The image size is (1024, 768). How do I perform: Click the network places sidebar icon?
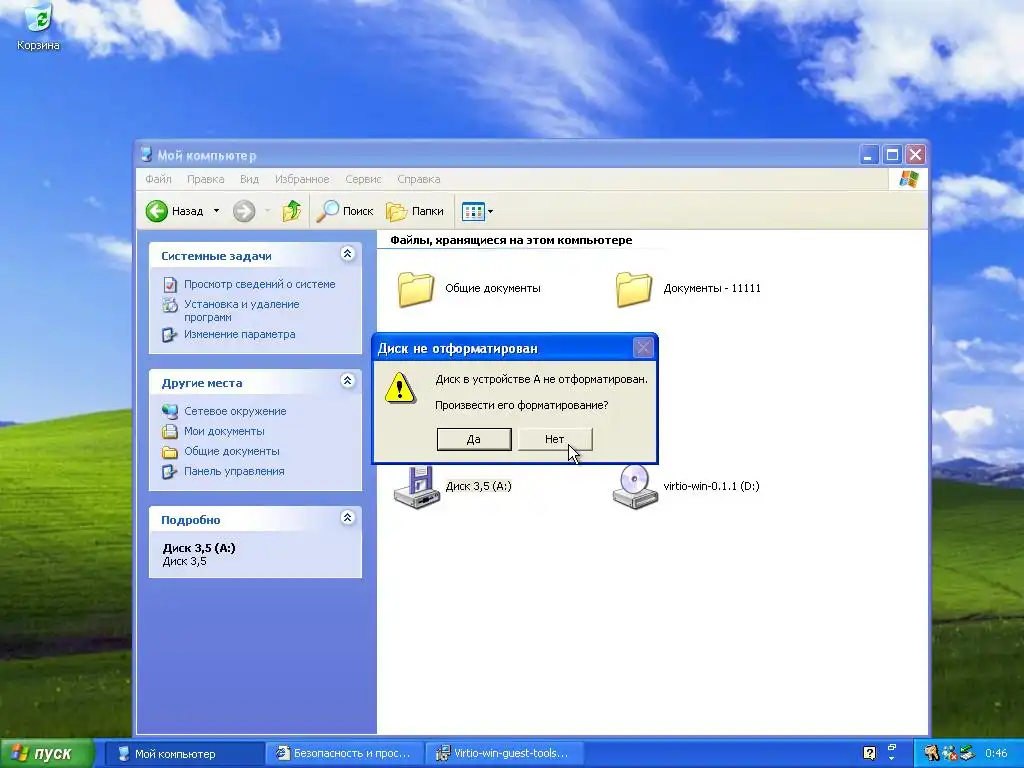[x=170, y=411]
